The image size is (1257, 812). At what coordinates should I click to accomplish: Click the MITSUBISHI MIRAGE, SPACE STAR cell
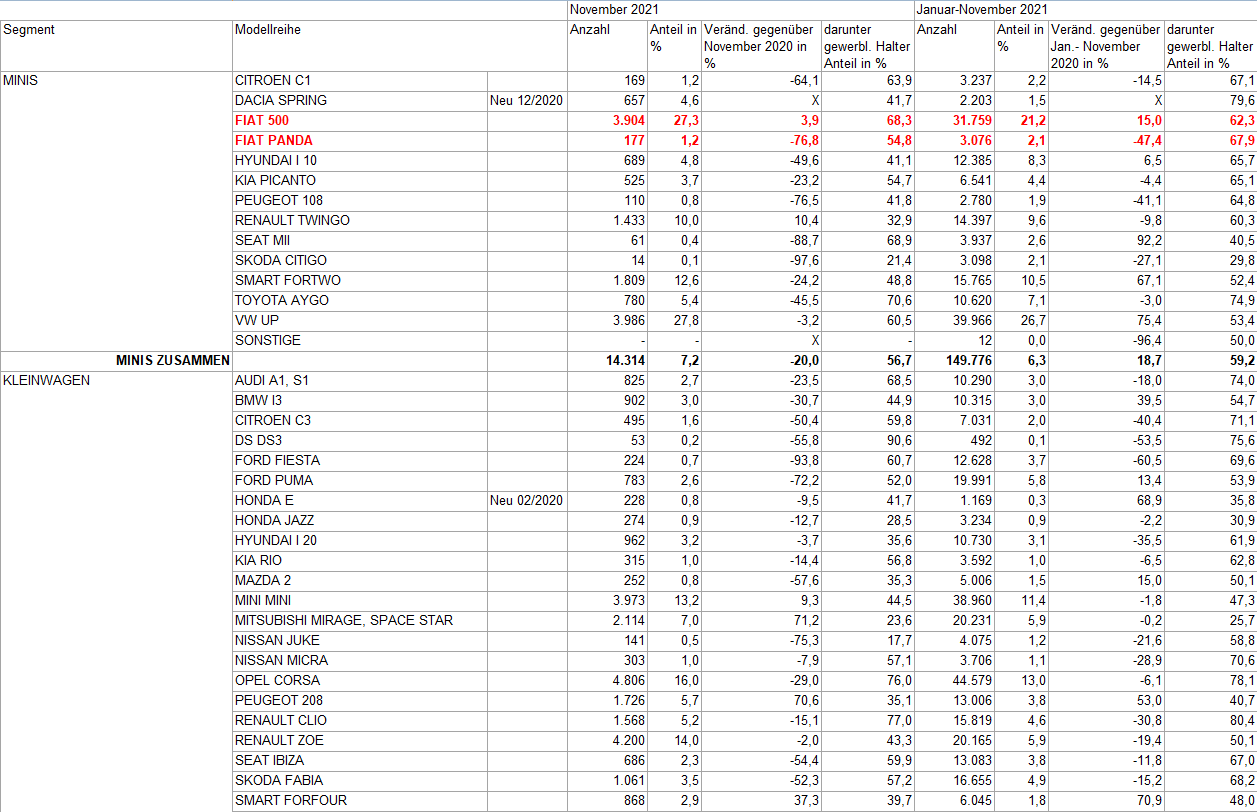(343, 620)
